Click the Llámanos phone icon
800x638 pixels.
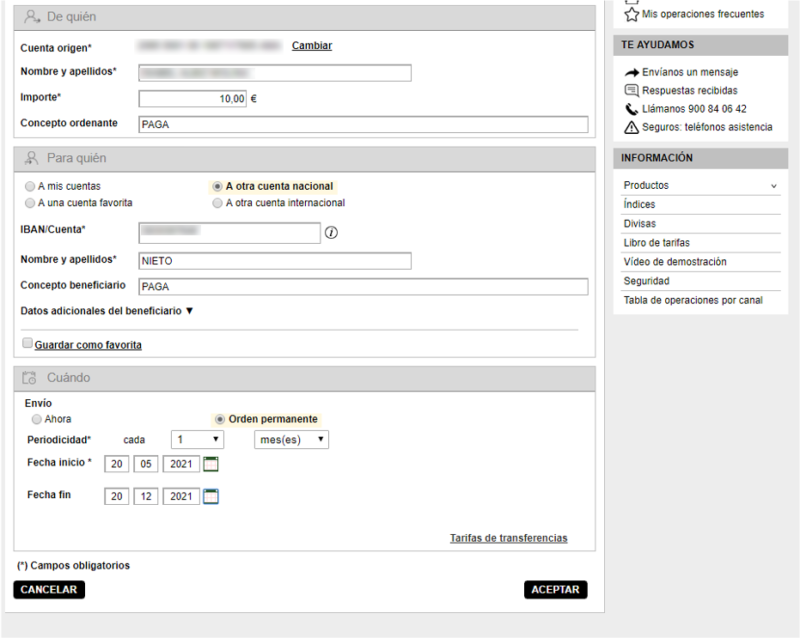(631, 109)
